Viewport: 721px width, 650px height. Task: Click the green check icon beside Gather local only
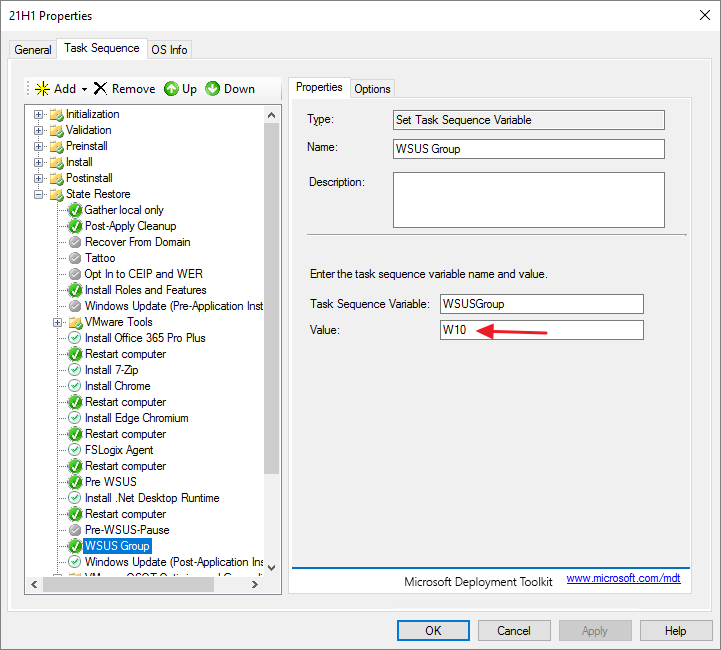coord(75,210)
